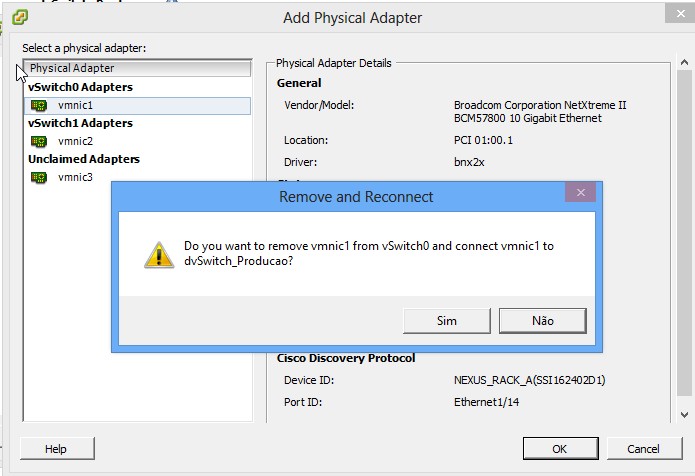Confirm with the Sim button
Viewport: 695px width, 476px height.
tap(446, 320)
